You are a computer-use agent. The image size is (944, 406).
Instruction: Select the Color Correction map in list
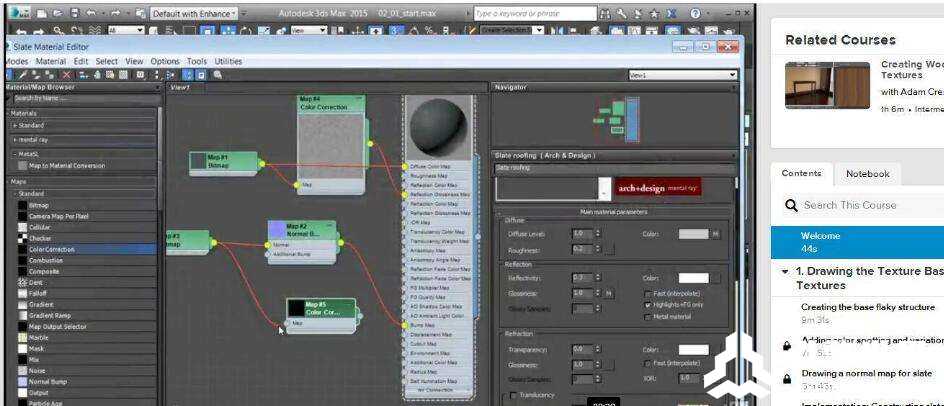[86, 249]
